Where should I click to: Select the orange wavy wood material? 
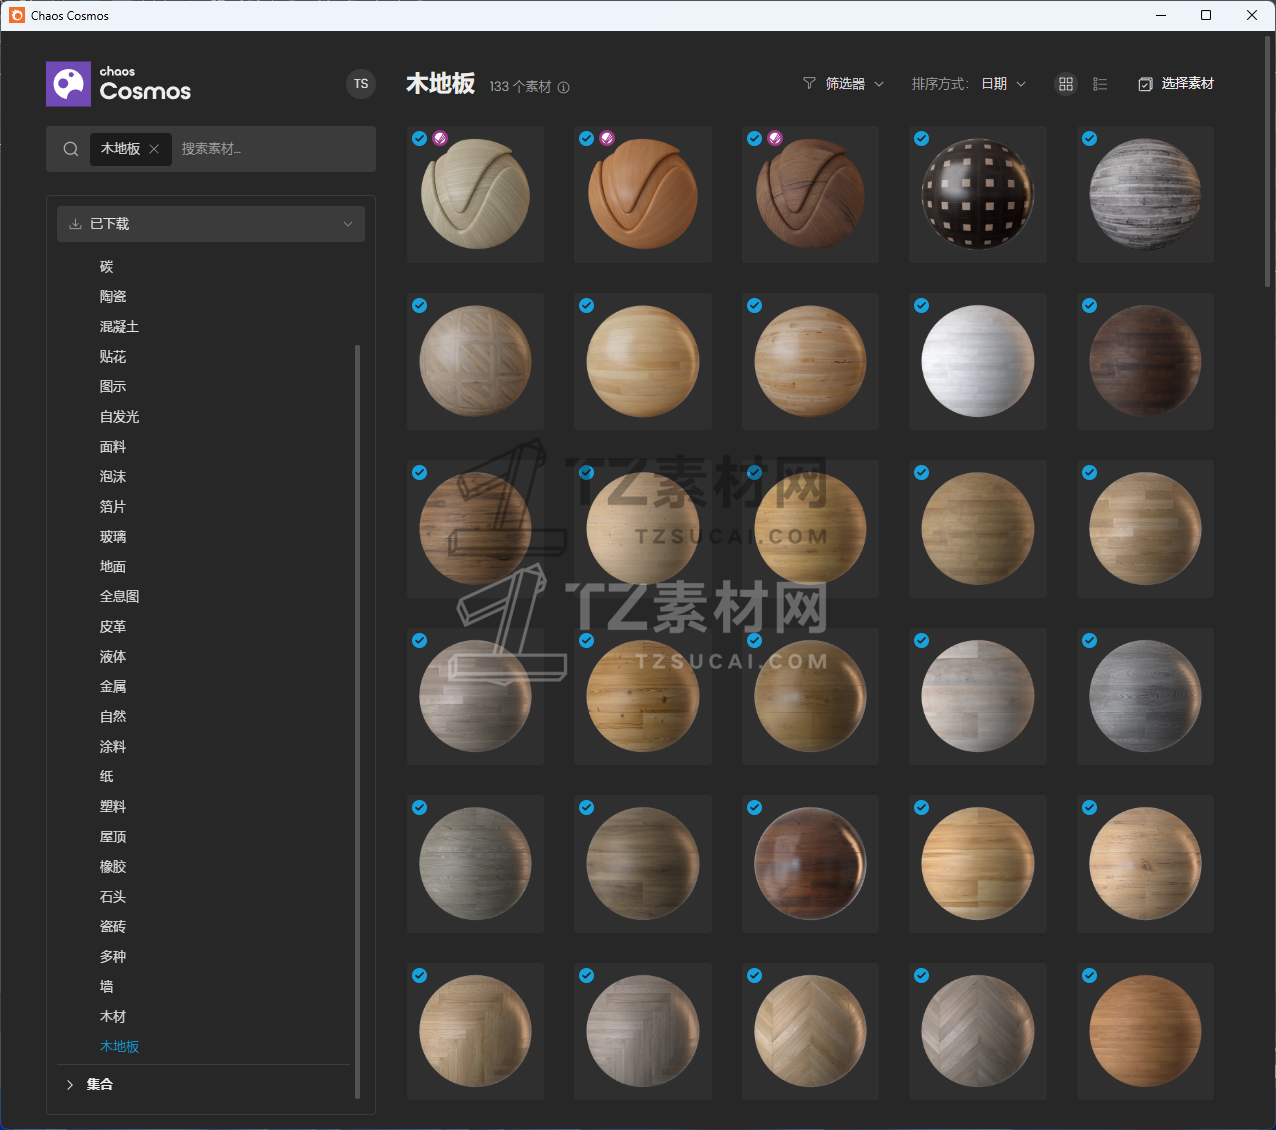tap(643, 194)
